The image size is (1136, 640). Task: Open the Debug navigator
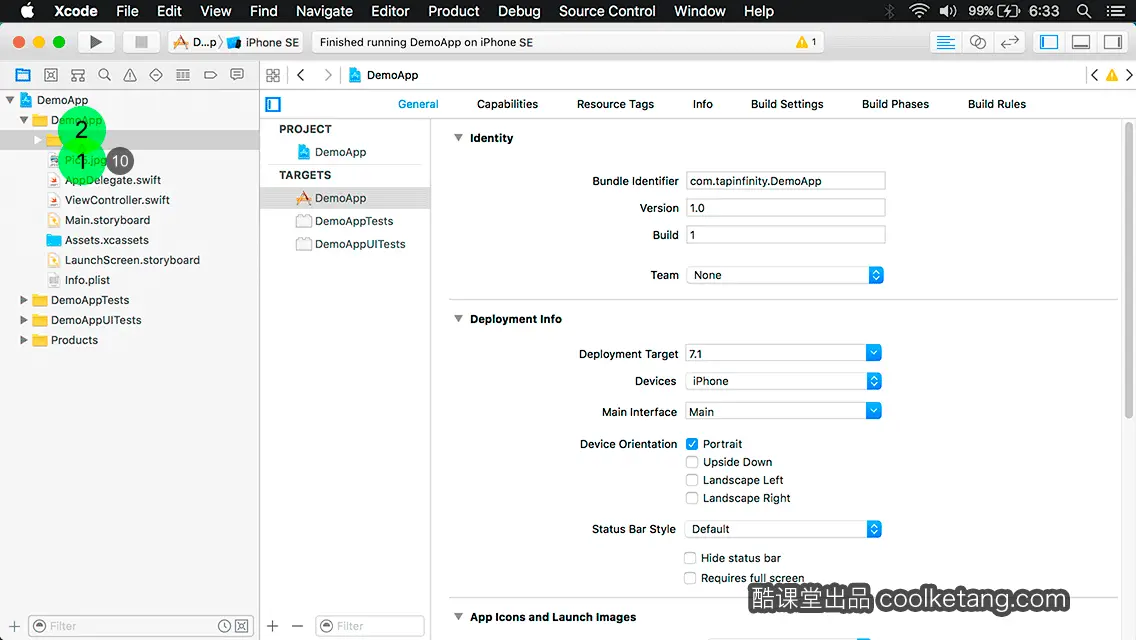click(183, 75)
